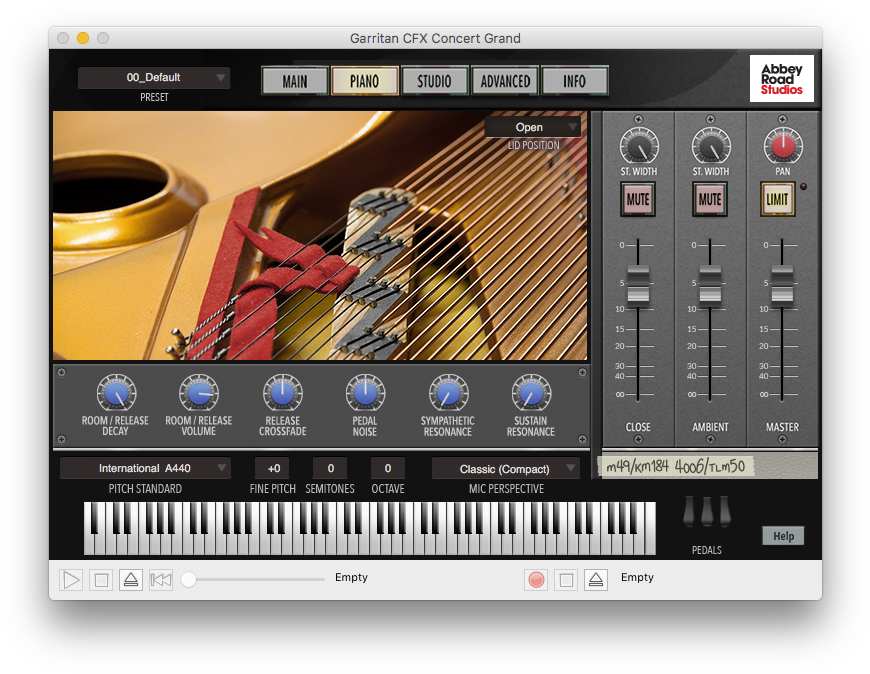
Task: Click the Sustain Resonance knob
Action: (x=531, y=393)
